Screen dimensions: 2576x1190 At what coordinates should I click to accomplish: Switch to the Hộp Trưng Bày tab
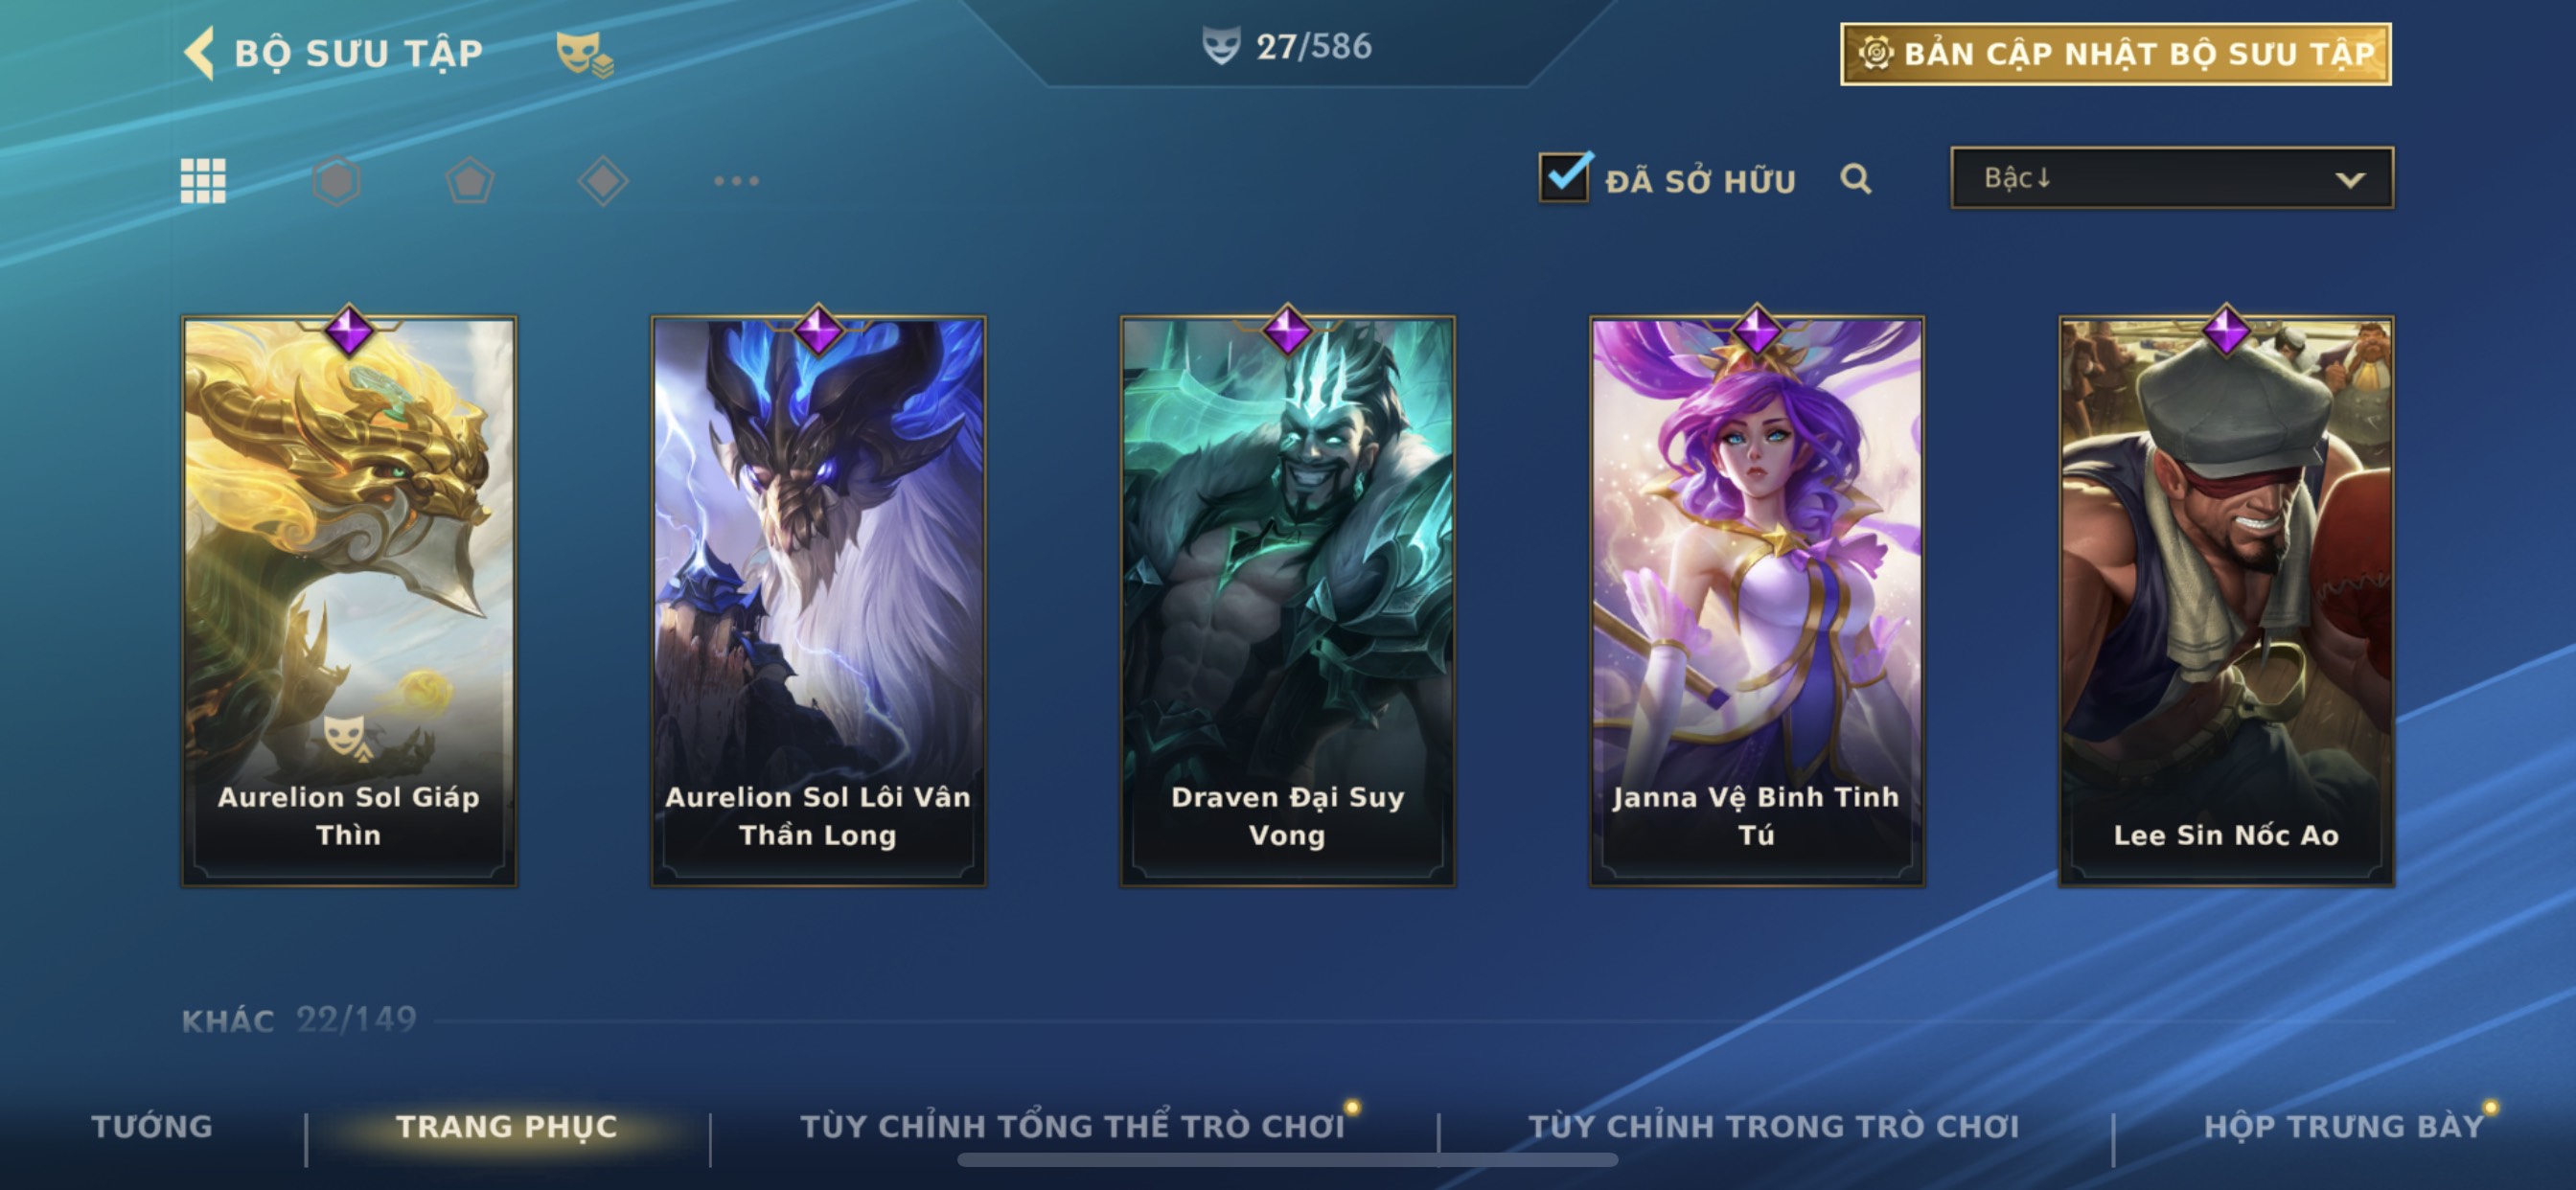click(2344, 1126)
